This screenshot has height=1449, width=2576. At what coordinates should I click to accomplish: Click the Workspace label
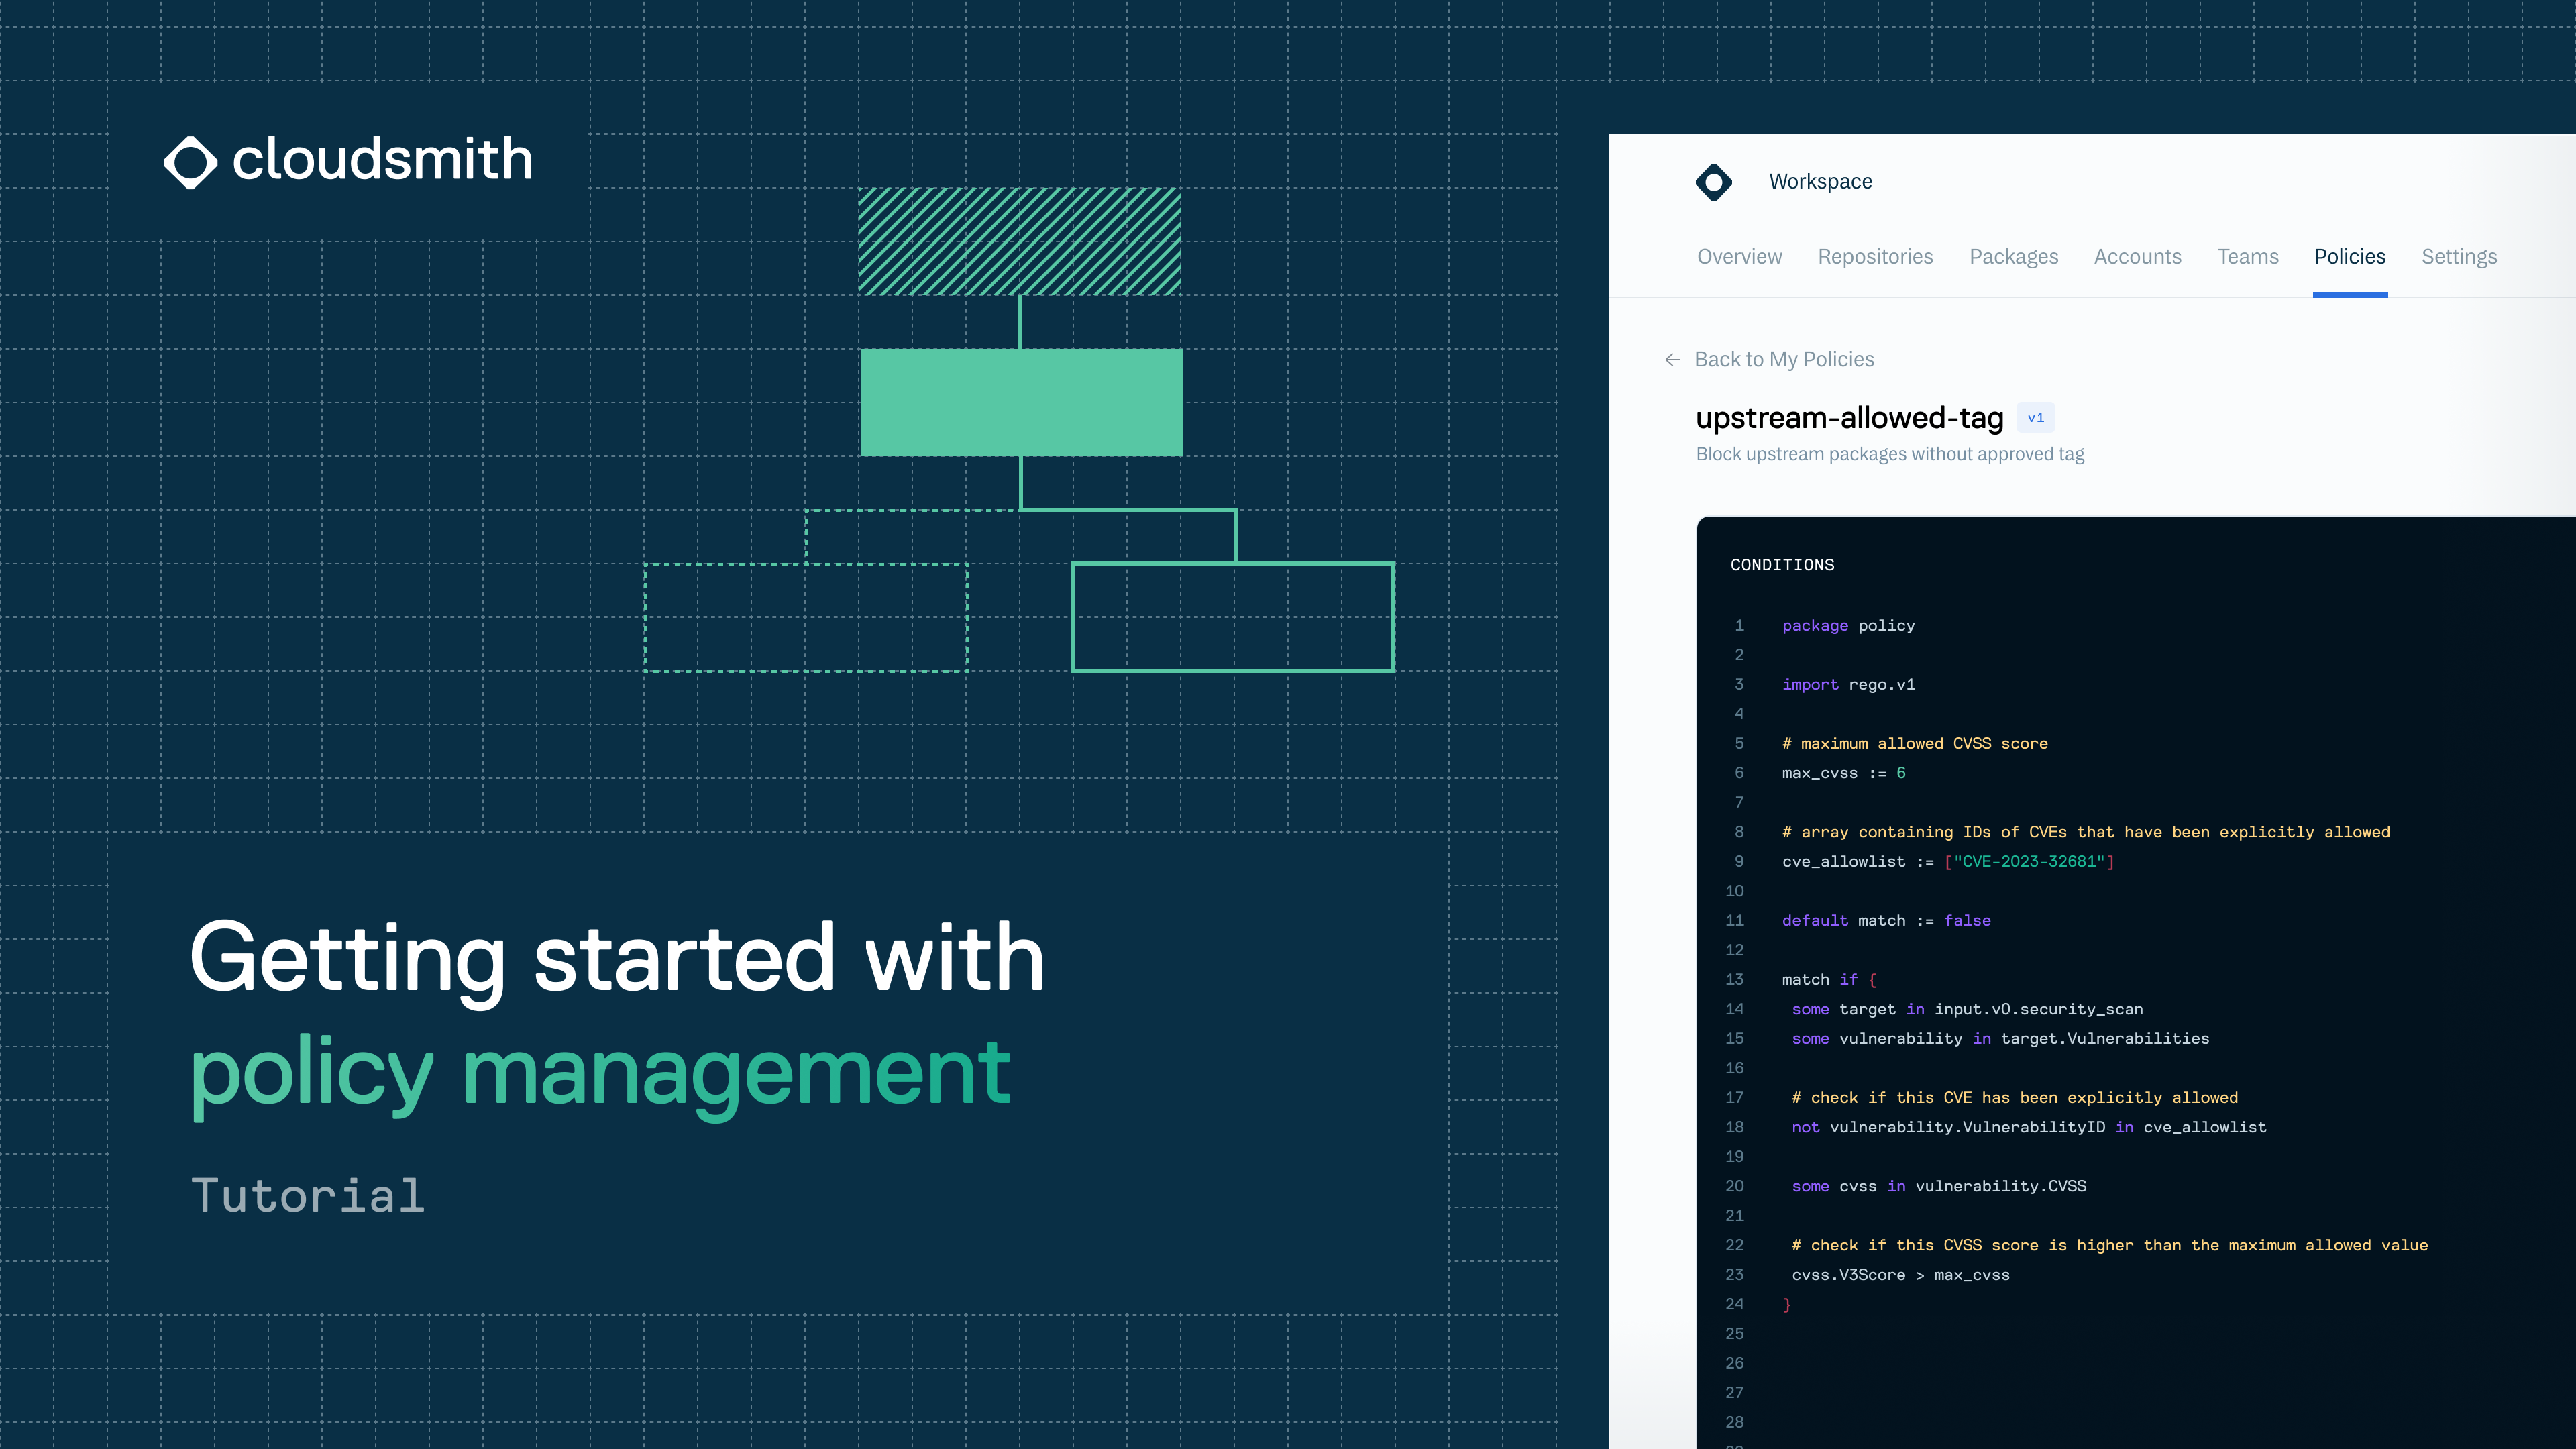coord(1820,182)
